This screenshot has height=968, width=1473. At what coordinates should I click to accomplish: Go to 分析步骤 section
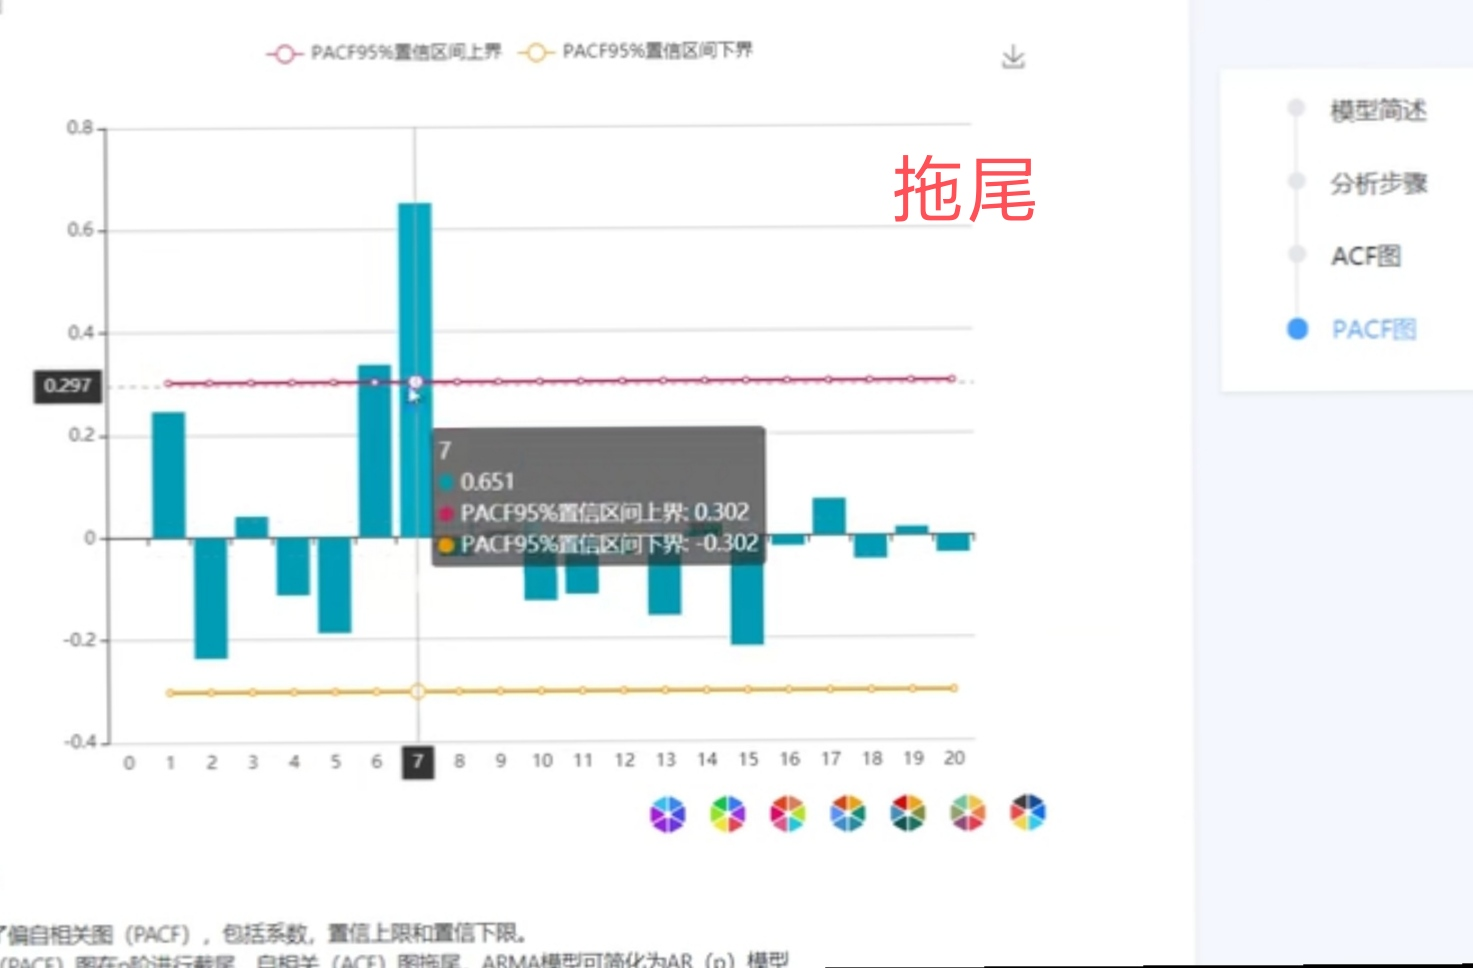point(1377,183)
